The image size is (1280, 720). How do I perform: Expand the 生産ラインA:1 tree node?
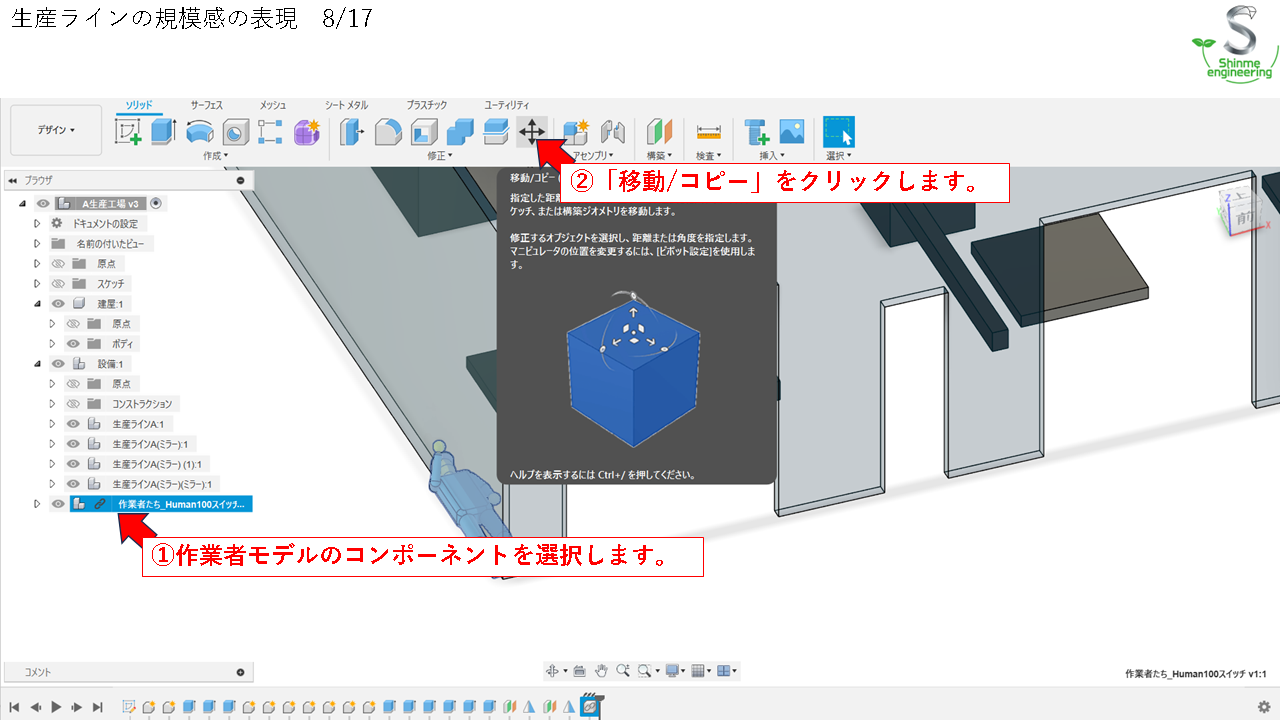coord(51,423)
